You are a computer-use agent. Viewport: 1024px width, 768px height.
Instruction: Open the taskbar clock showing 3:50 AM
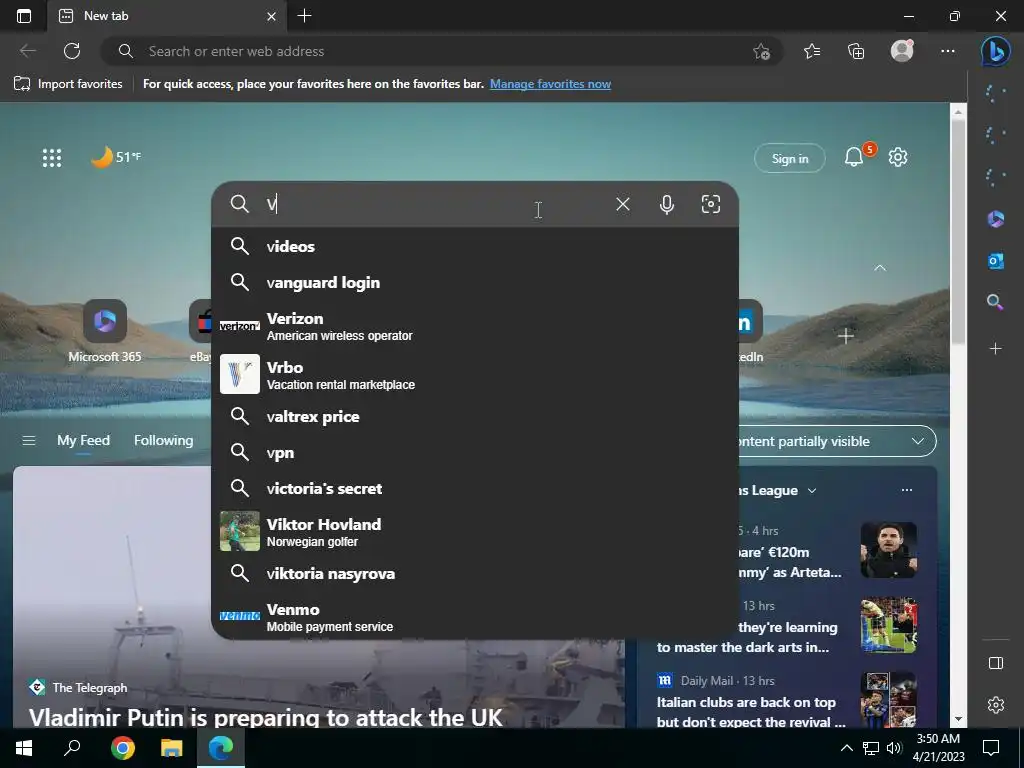[x=938, y=748]
